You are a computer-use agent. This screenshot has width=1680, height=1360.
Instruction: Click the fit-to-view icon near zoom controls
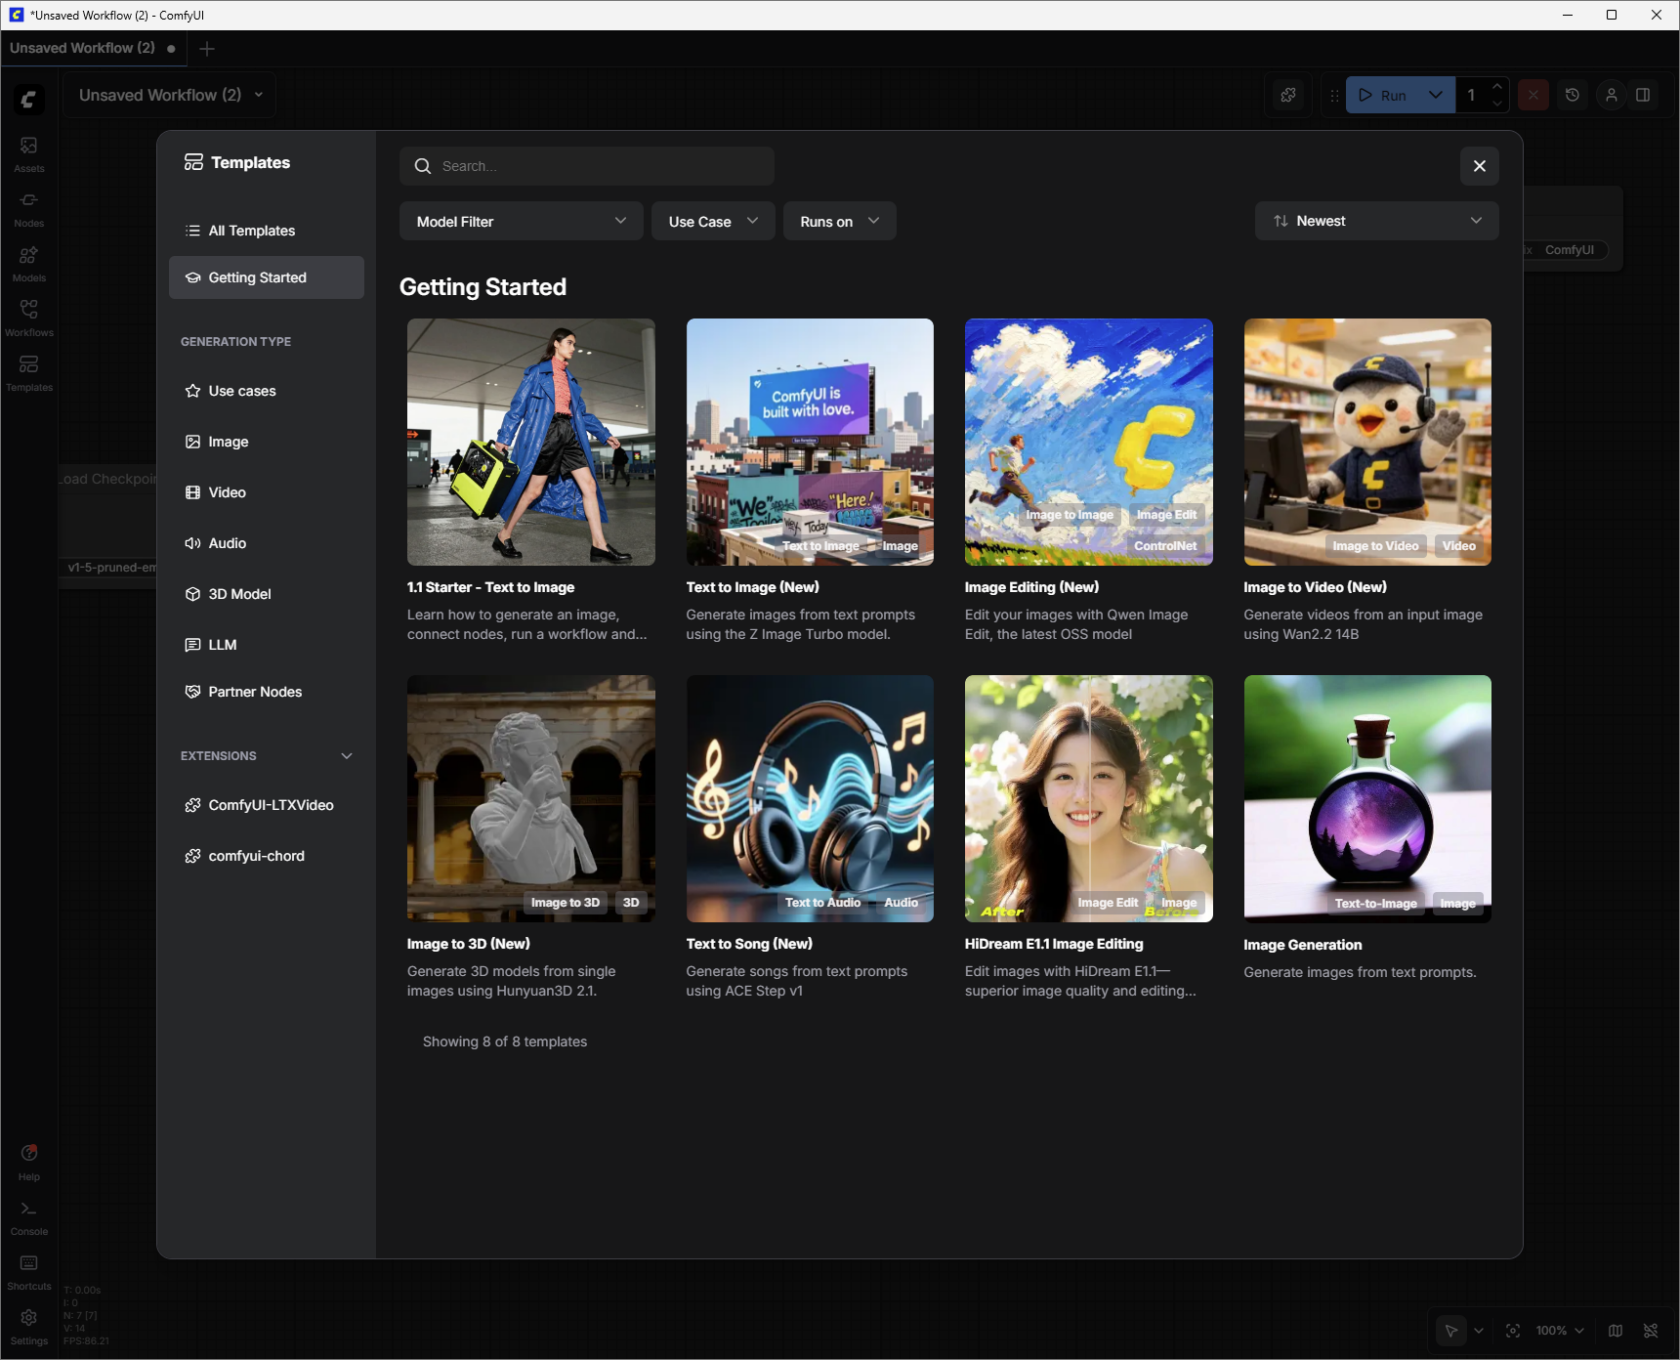click(1513, 1331)
